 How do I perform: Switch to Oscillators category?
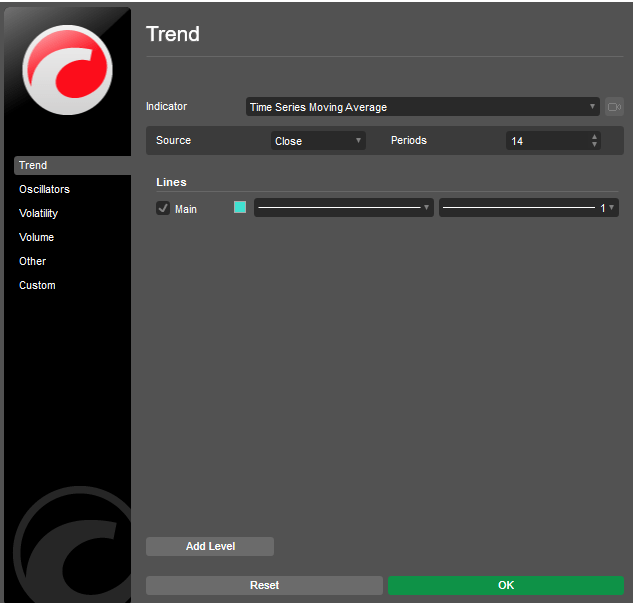[44, 189]
